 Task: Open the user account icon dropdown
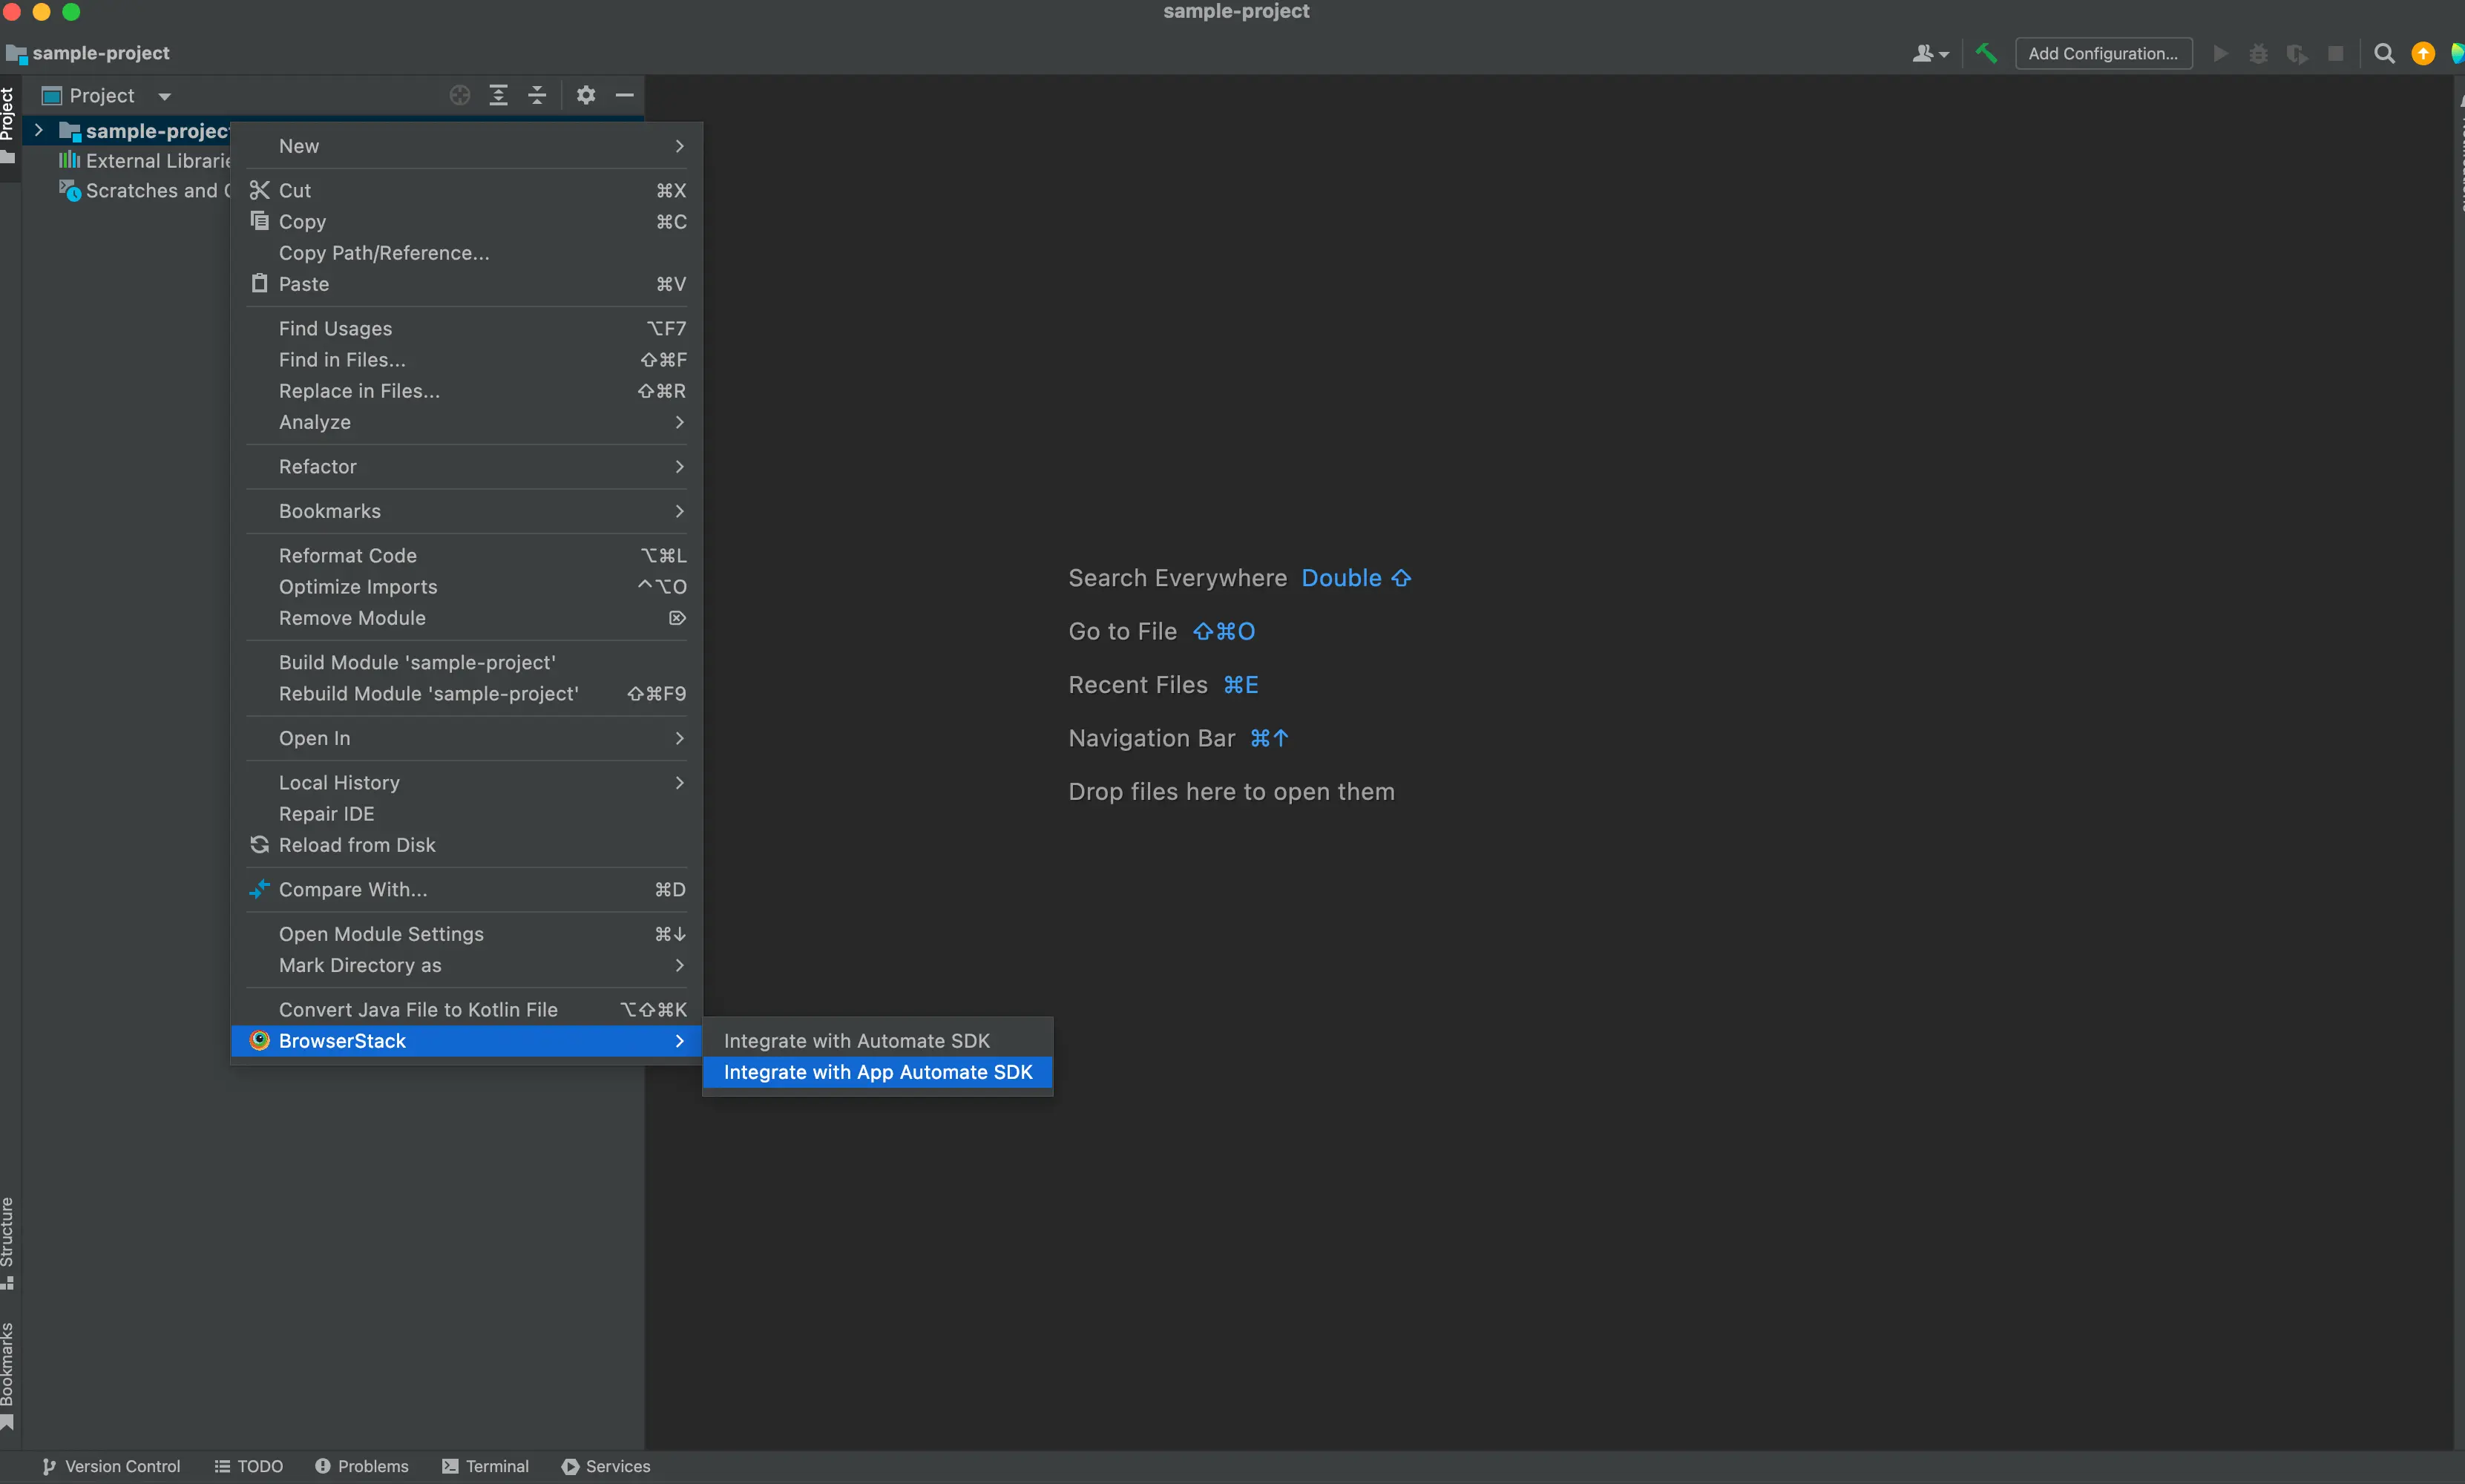pos(1930,53)
